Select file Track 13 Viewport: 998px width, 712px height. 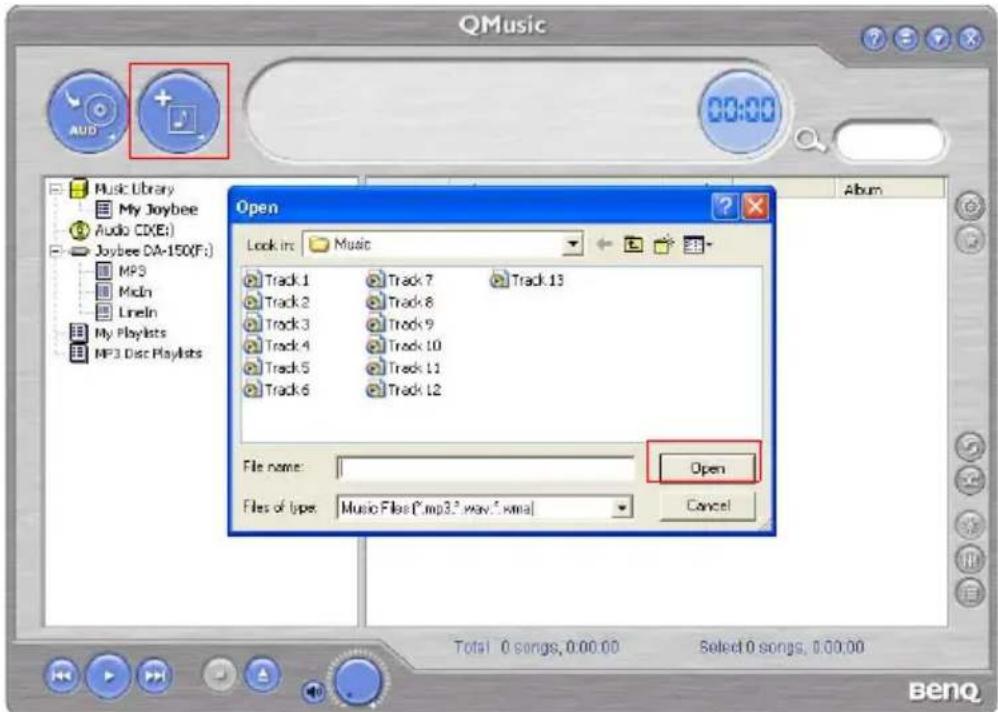[x=528, y=280]
